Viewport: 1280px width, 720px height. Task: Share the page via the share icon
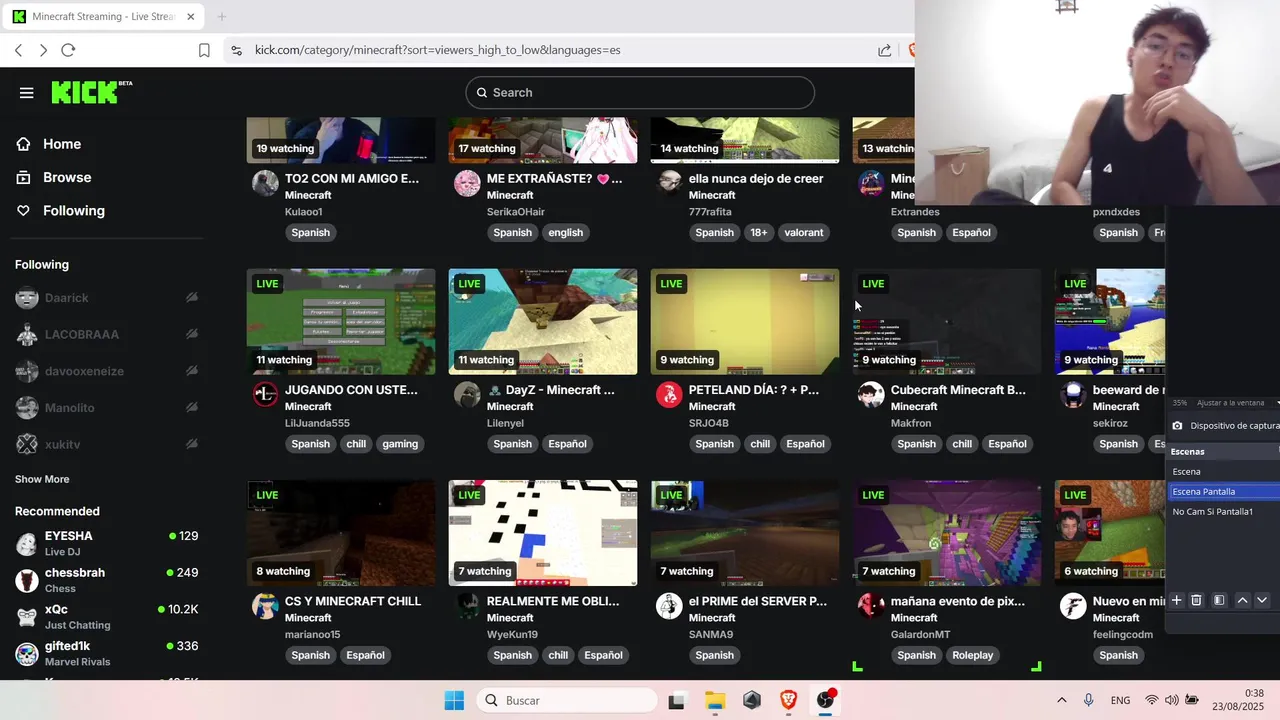tap(884, 50)
